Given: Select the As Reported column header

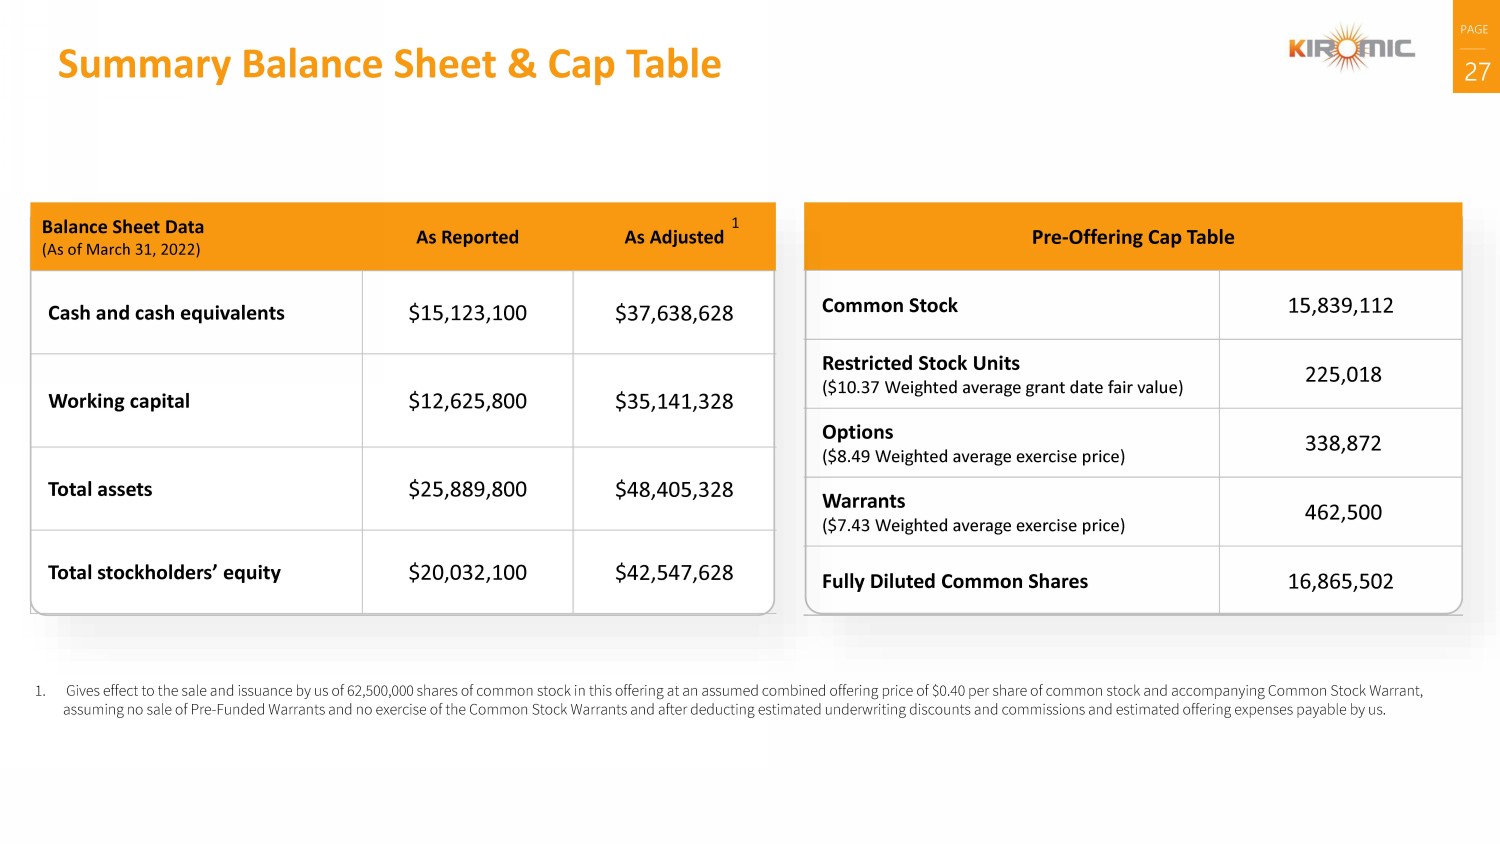Looking at the screenshot, I should coord(467,237).
